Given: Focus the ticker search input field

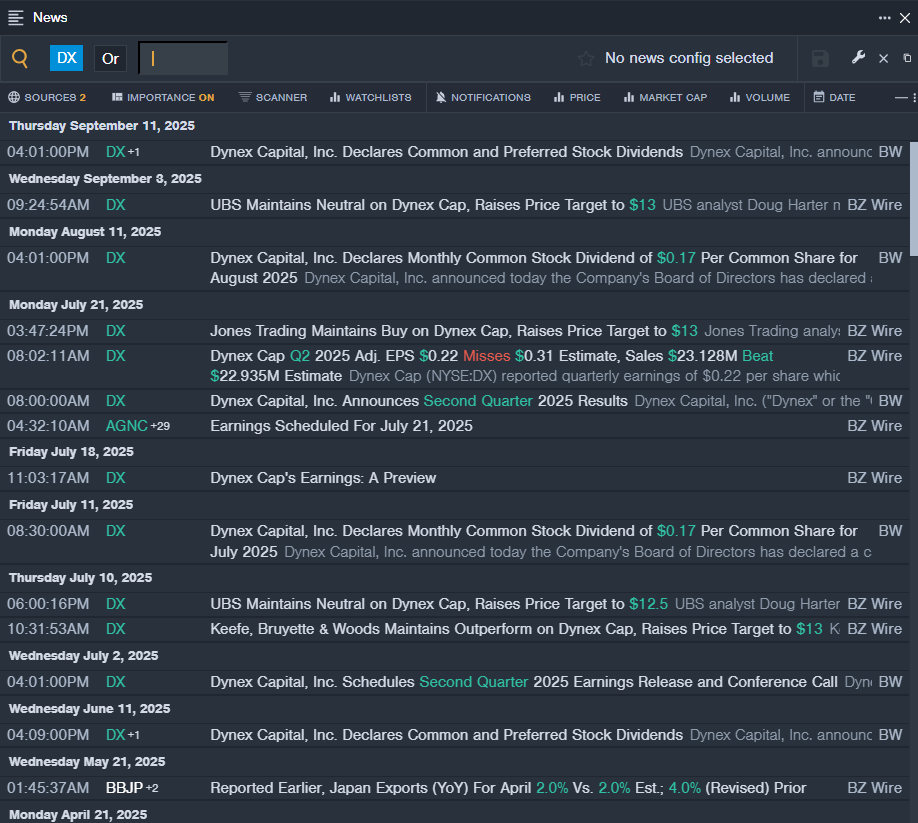Looking at the screenshot, I should [184, 58].
